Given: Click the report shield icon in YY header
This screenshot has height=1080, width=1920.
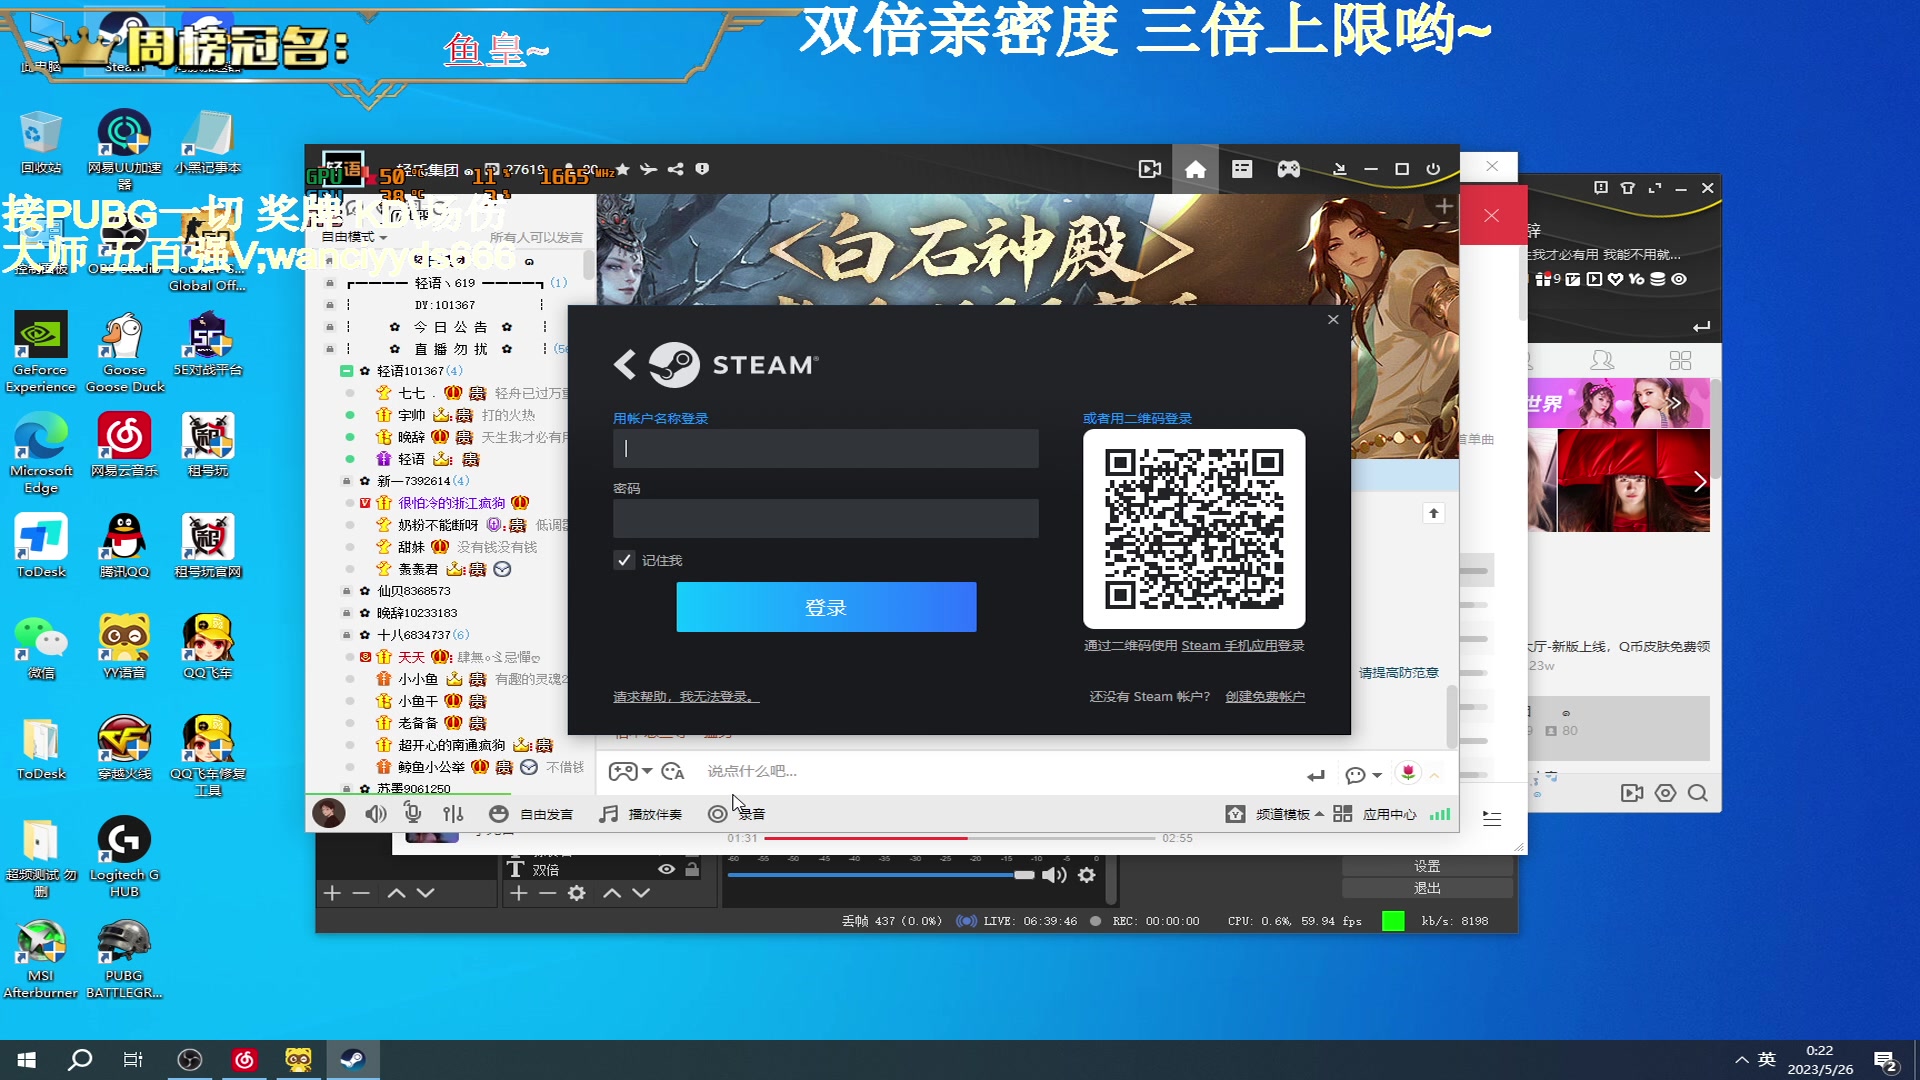Looking at the screenshot, I should (x=702, y=169).
